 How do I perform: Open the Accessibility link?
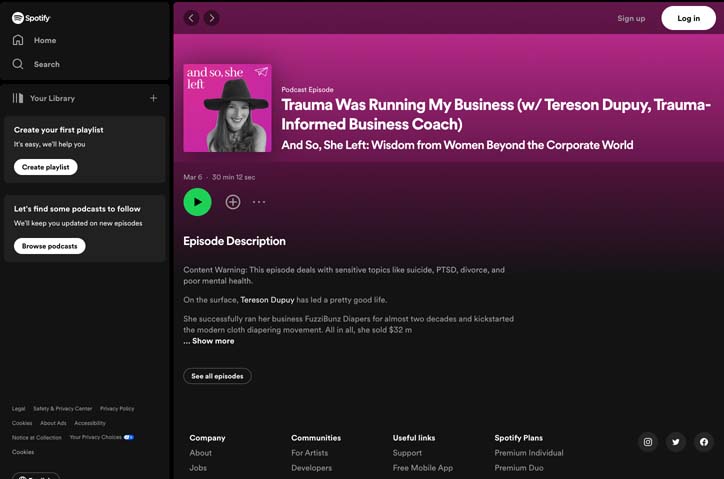pyautogui.click(x=90, y=423)
